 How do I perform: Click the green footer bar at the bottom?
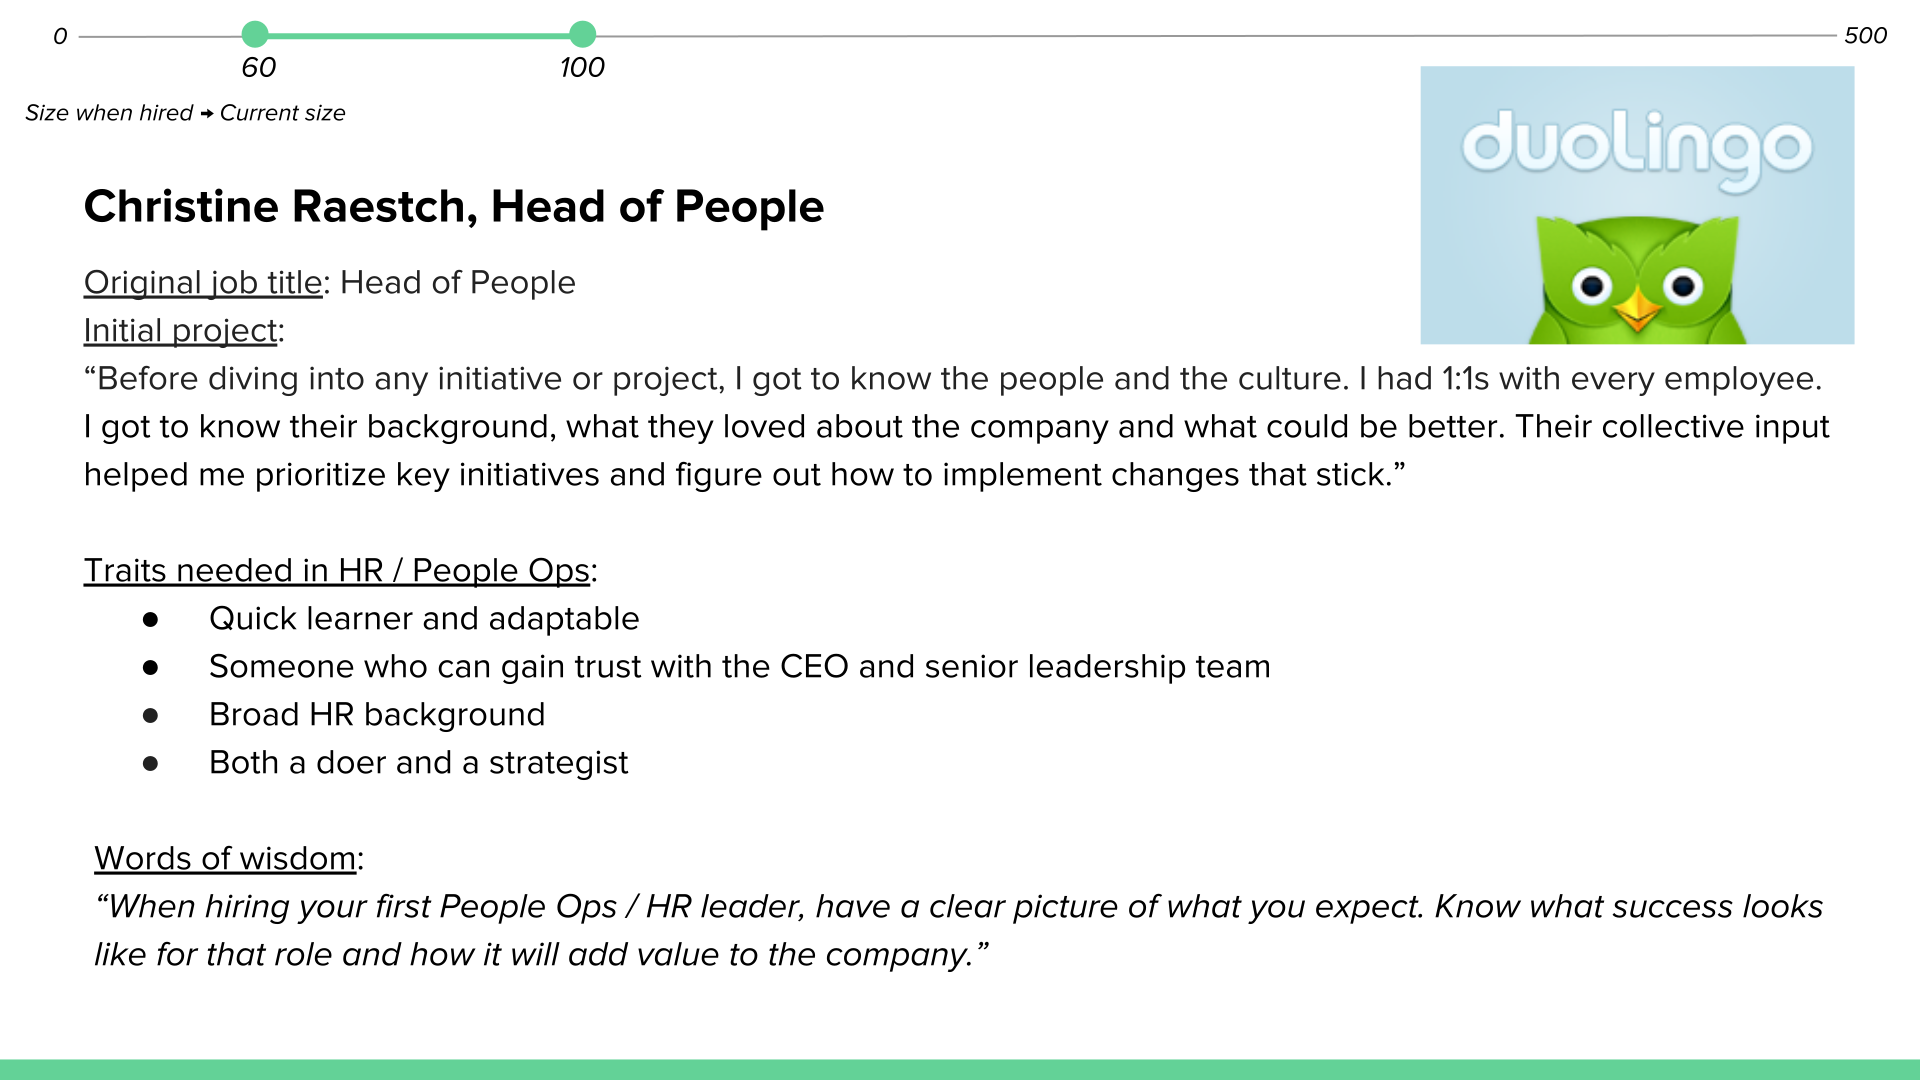[960, 1069]
